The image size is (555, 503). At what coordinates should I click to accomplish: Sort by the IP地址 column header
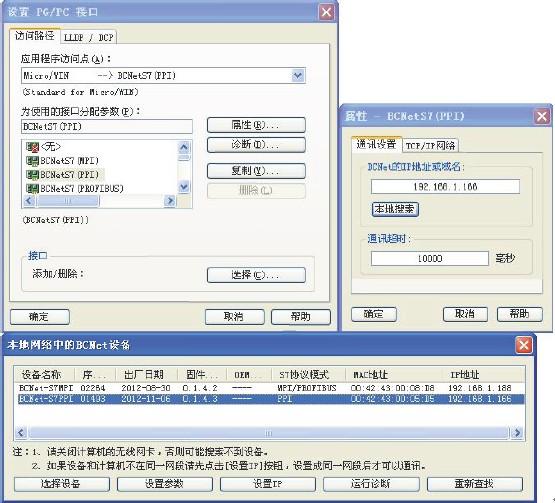(x=483, y=375)
